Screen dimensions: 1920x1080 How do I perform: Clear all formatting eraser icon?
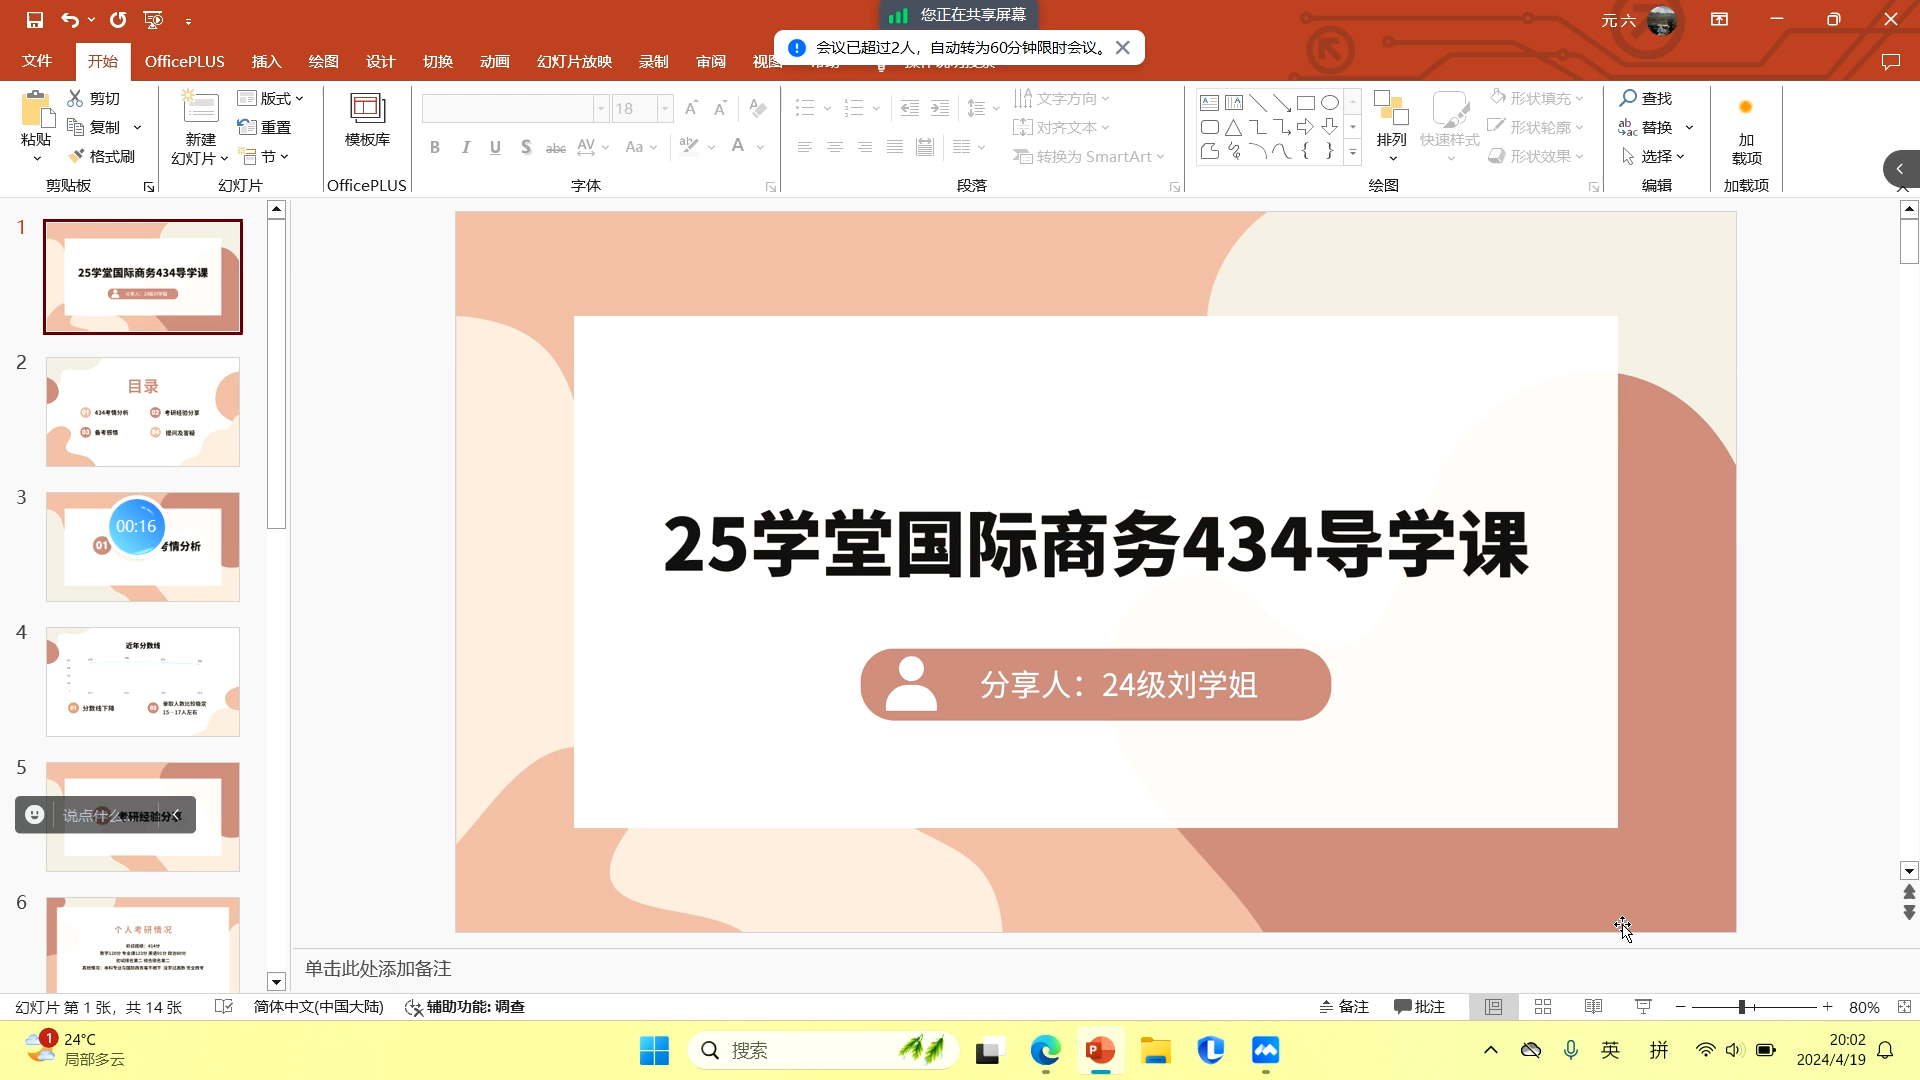[x=758, y=108]
